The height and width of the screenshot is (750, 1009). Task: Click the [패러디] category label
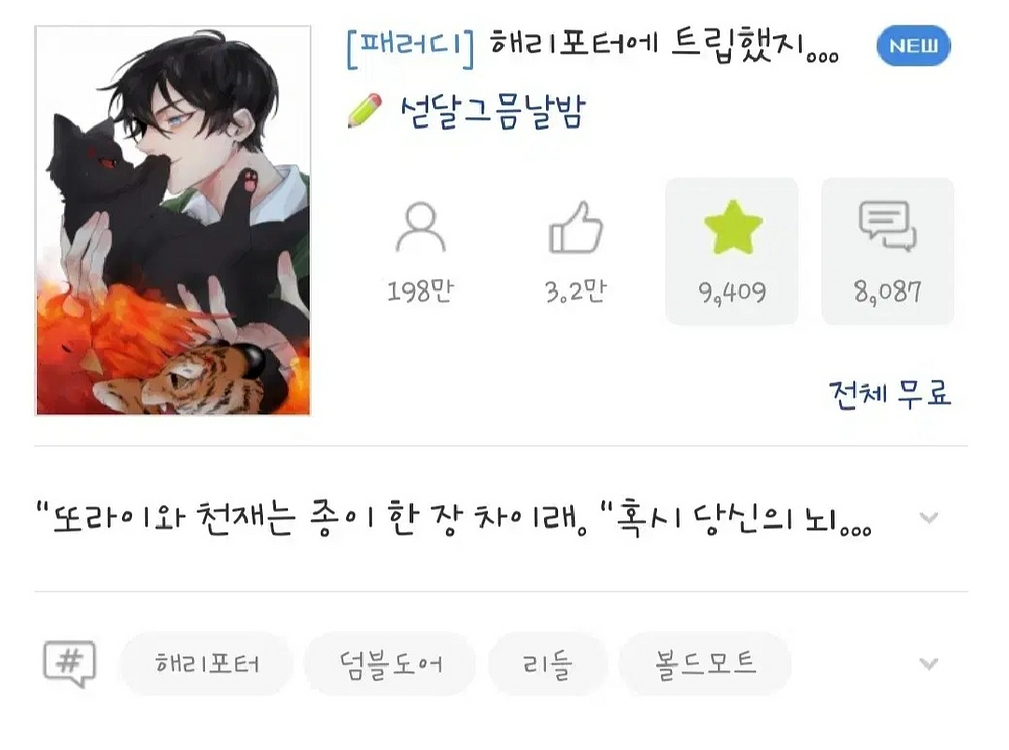point(410,47)
